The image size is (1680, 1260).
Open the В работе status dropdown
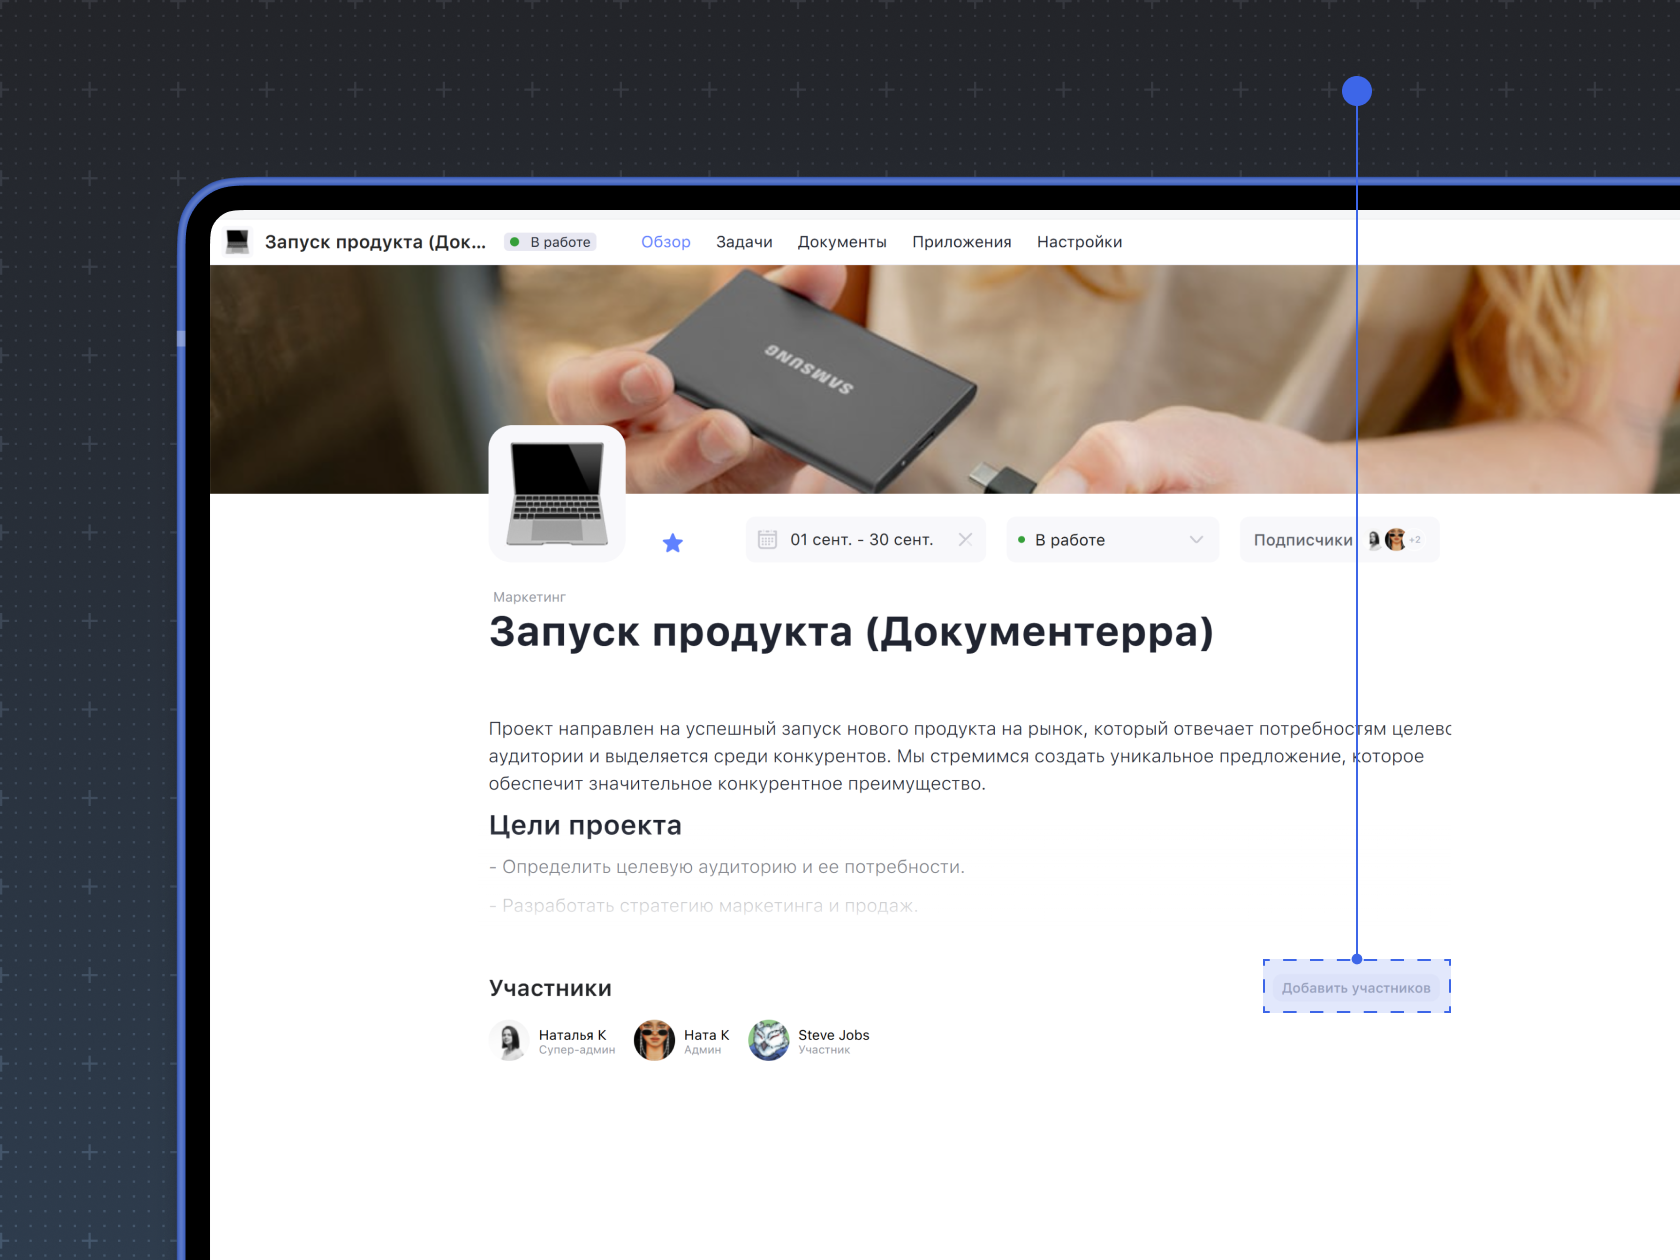tap(1112, 540)
